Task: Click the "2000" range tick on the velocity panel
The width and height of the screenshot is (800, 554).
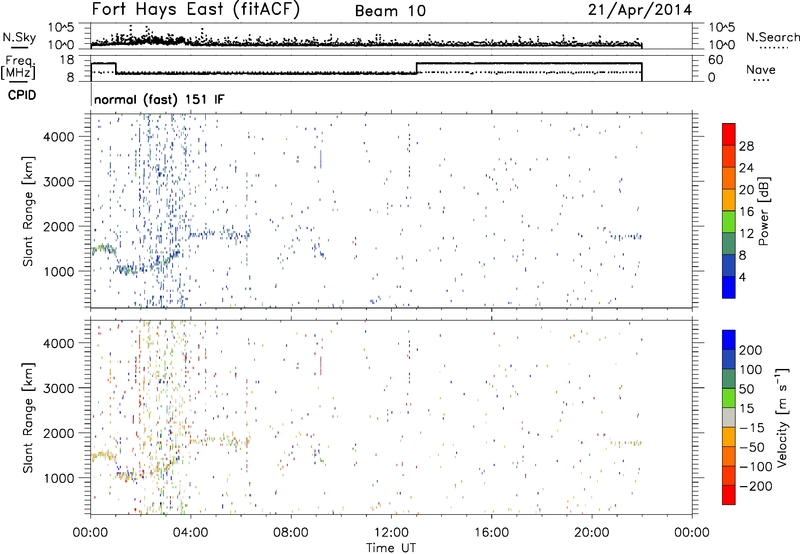Action: pos(58,433)
